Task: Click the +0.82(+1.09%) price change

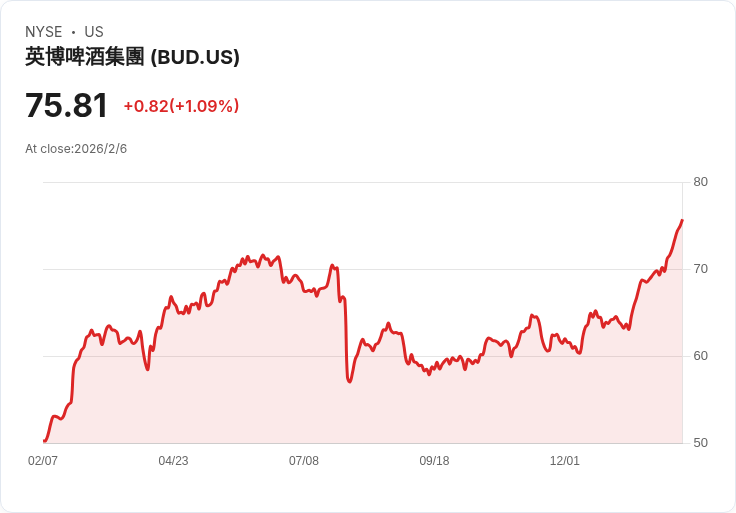Action: pos(181,106)
